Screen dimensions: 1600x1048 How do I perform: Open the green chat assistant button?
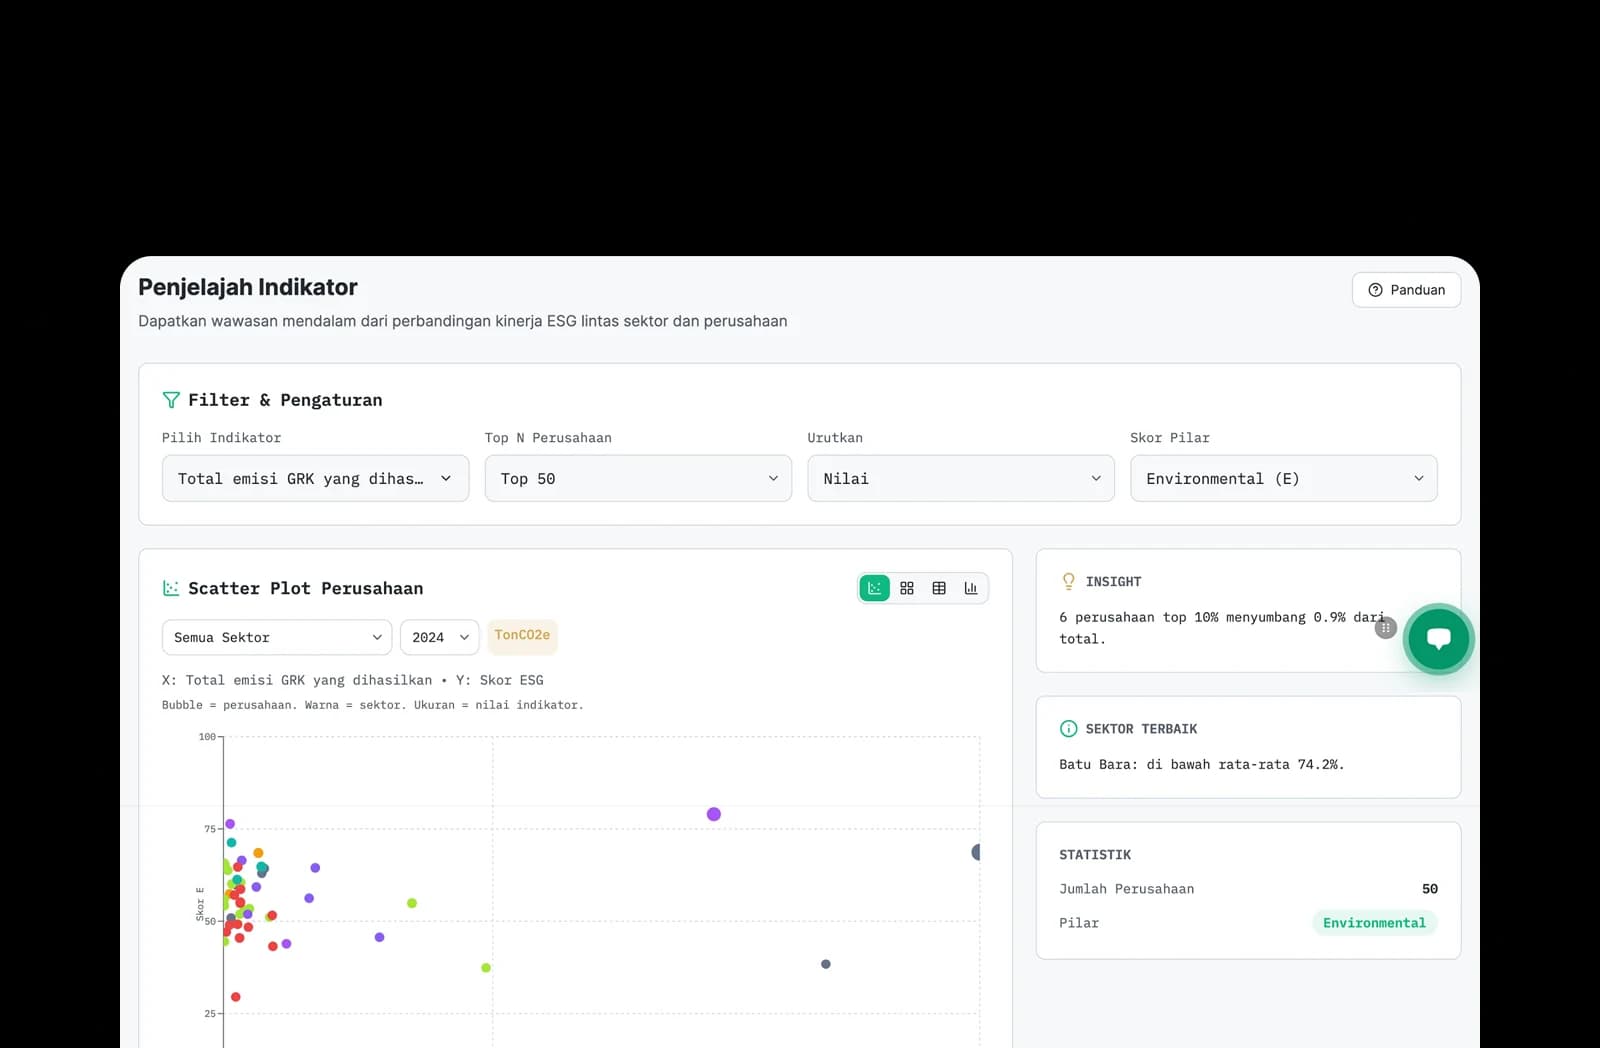1439,639
